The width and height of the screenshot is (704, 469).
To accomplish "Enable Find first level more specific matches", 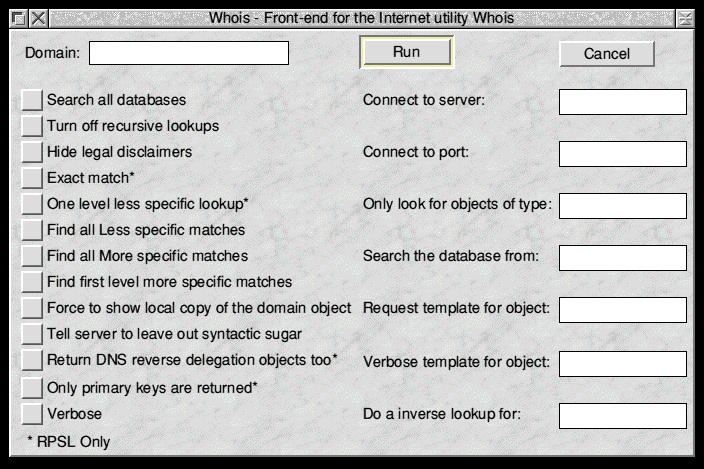I will pyautogui.click(x=32, y=282).
